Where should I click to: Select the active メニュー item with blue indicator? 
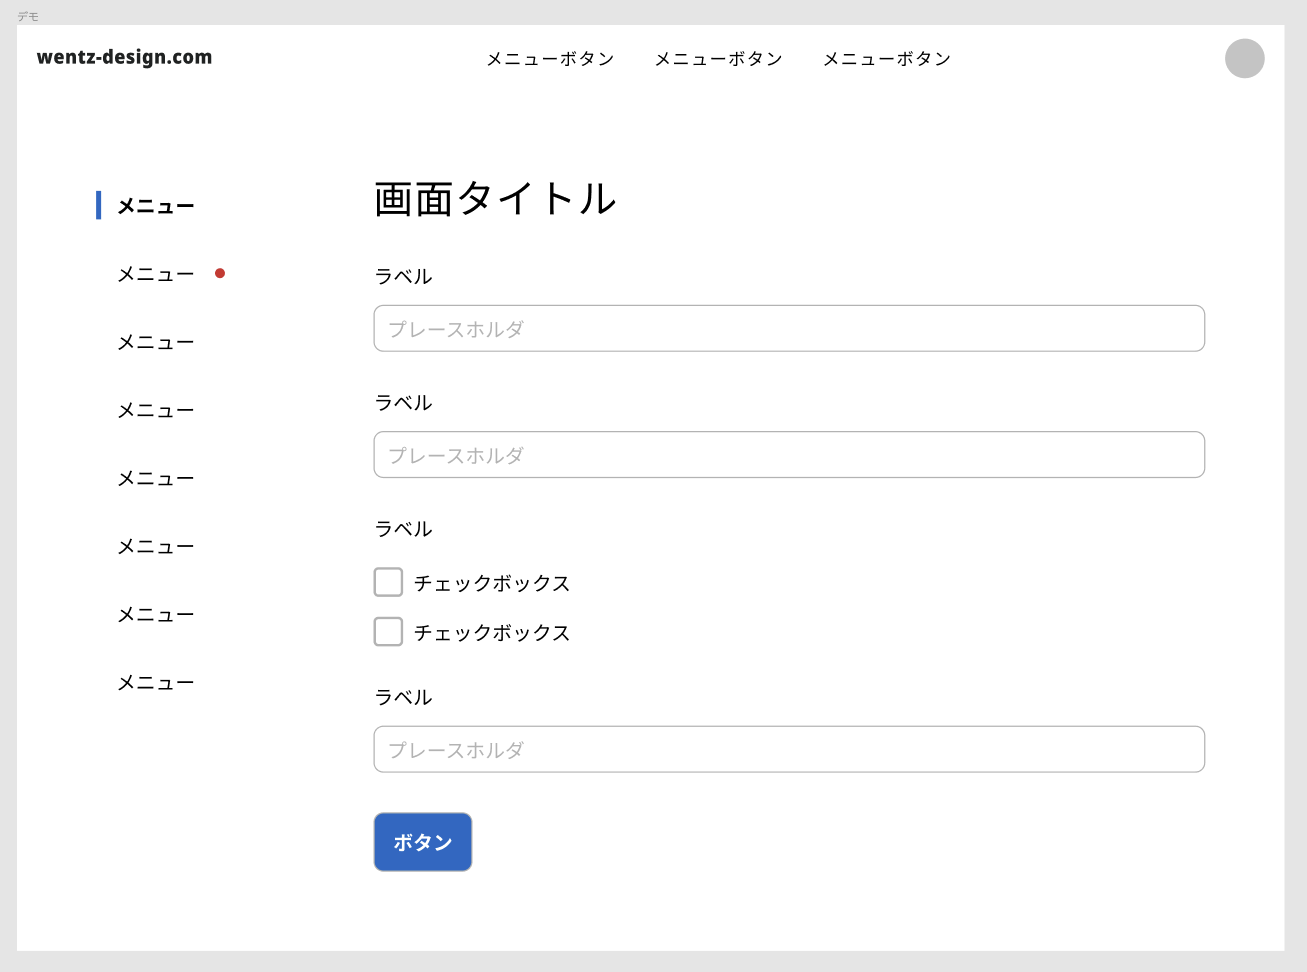coord(155,206)
